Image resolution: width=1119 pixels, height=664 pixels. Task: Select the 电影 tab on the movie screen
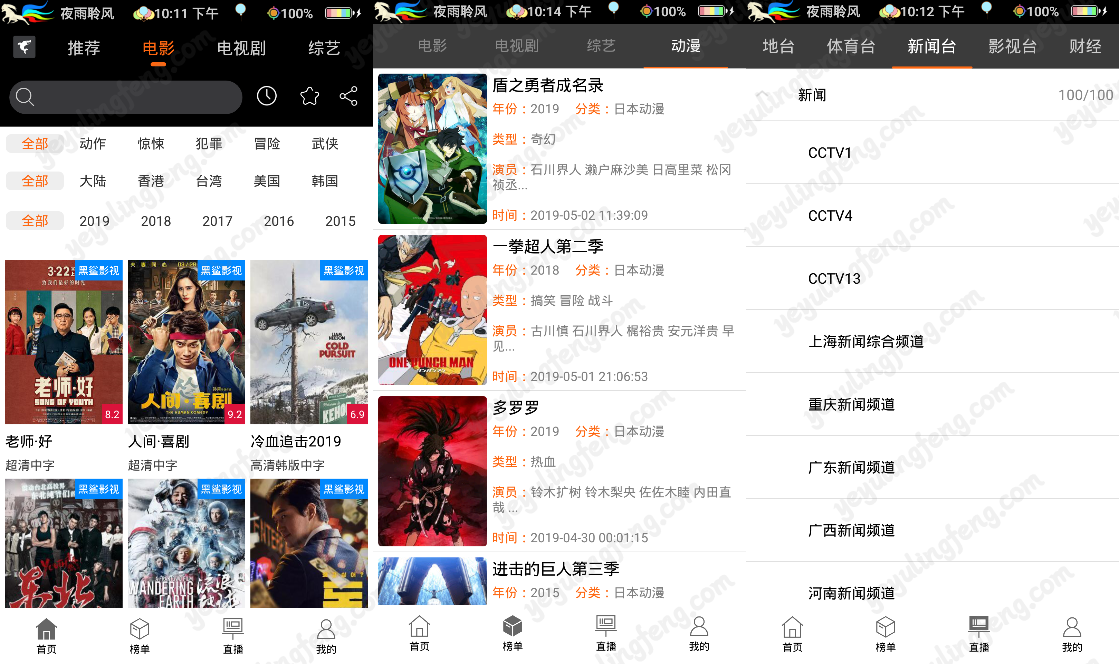point(158,48)
